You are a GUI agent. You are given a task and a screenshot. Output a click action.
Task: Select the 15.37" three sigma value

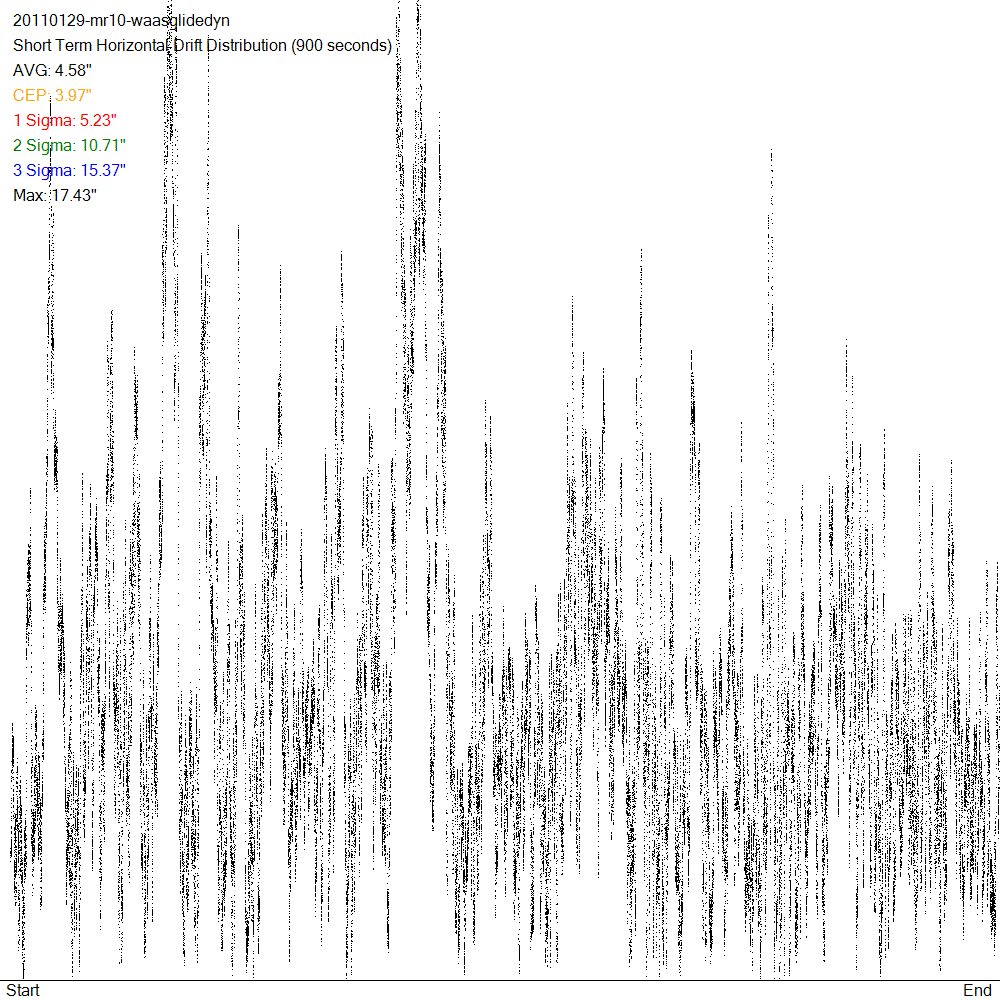coord(103,171)
